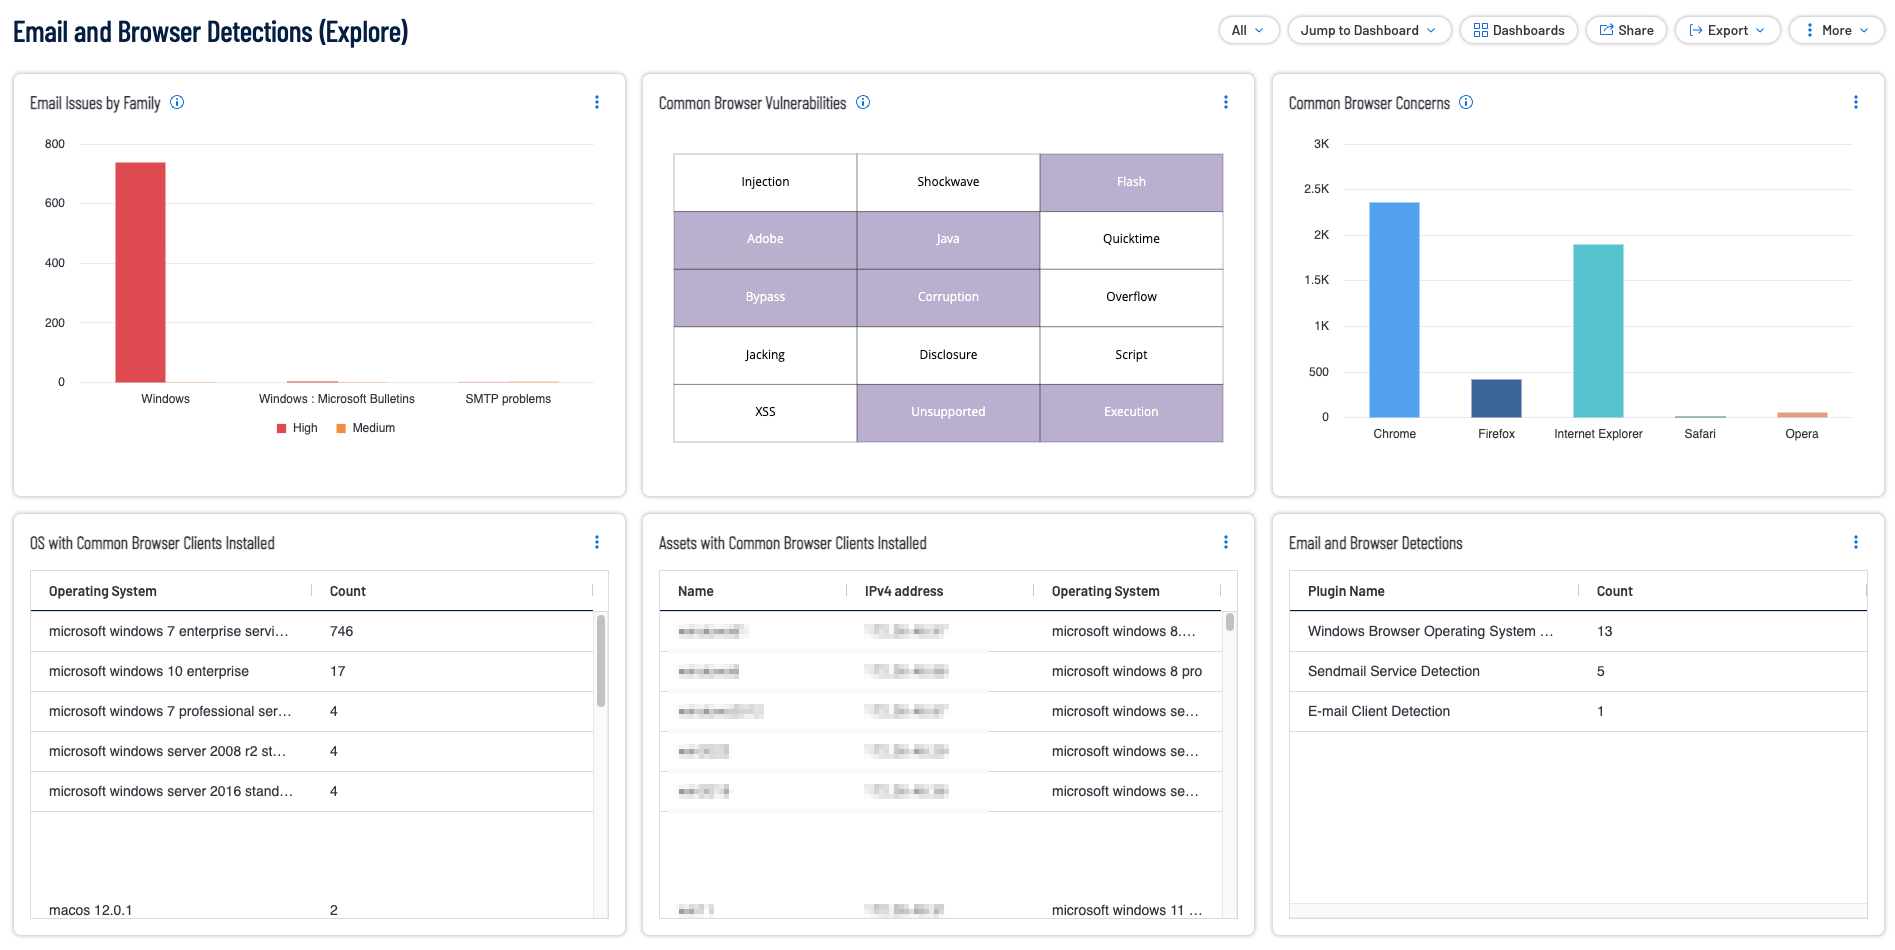Select the Unsupported vulnerability cell
The image size is (1895, 950).
coord(948,412)
